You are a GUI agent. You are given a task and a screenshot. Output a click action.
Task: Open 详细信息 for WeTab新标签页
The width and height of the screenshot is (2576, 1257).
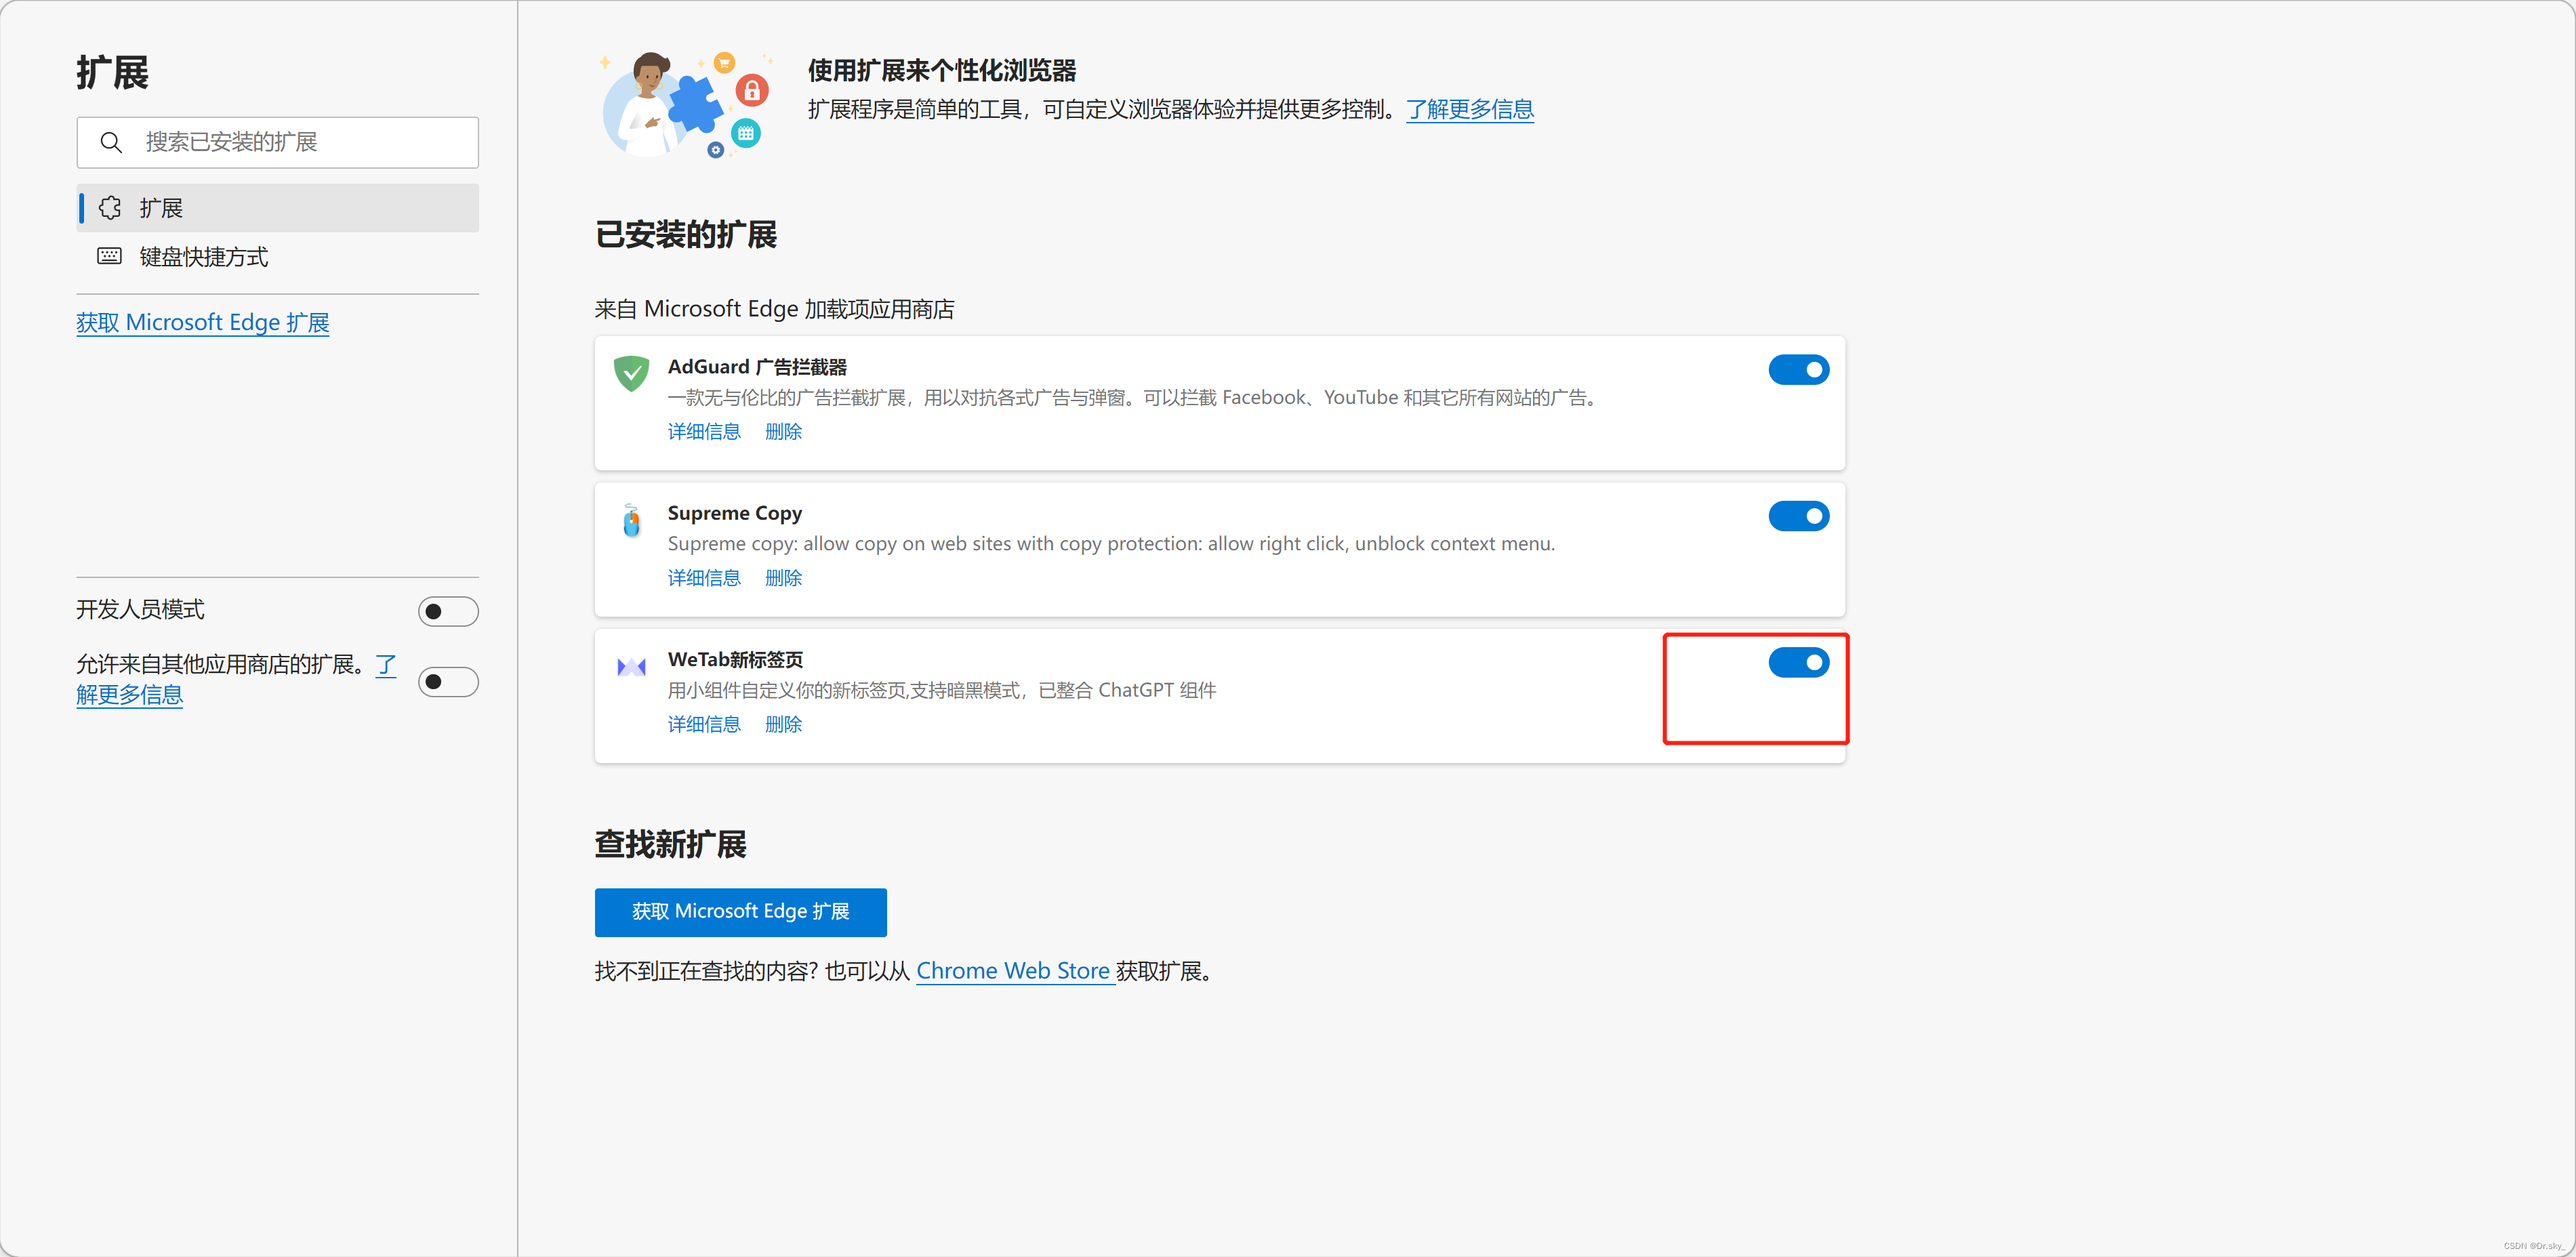[704, 724]
